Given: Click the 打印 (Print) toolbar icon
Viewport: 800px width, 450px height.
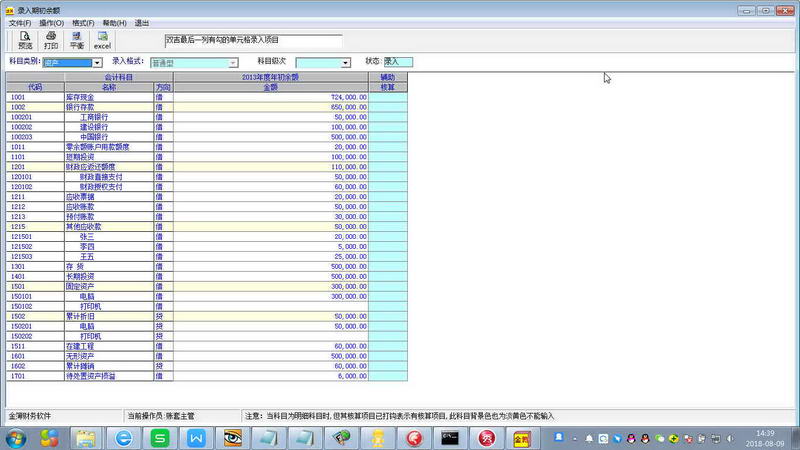Looking at the screenshot, I should point(51,40).
